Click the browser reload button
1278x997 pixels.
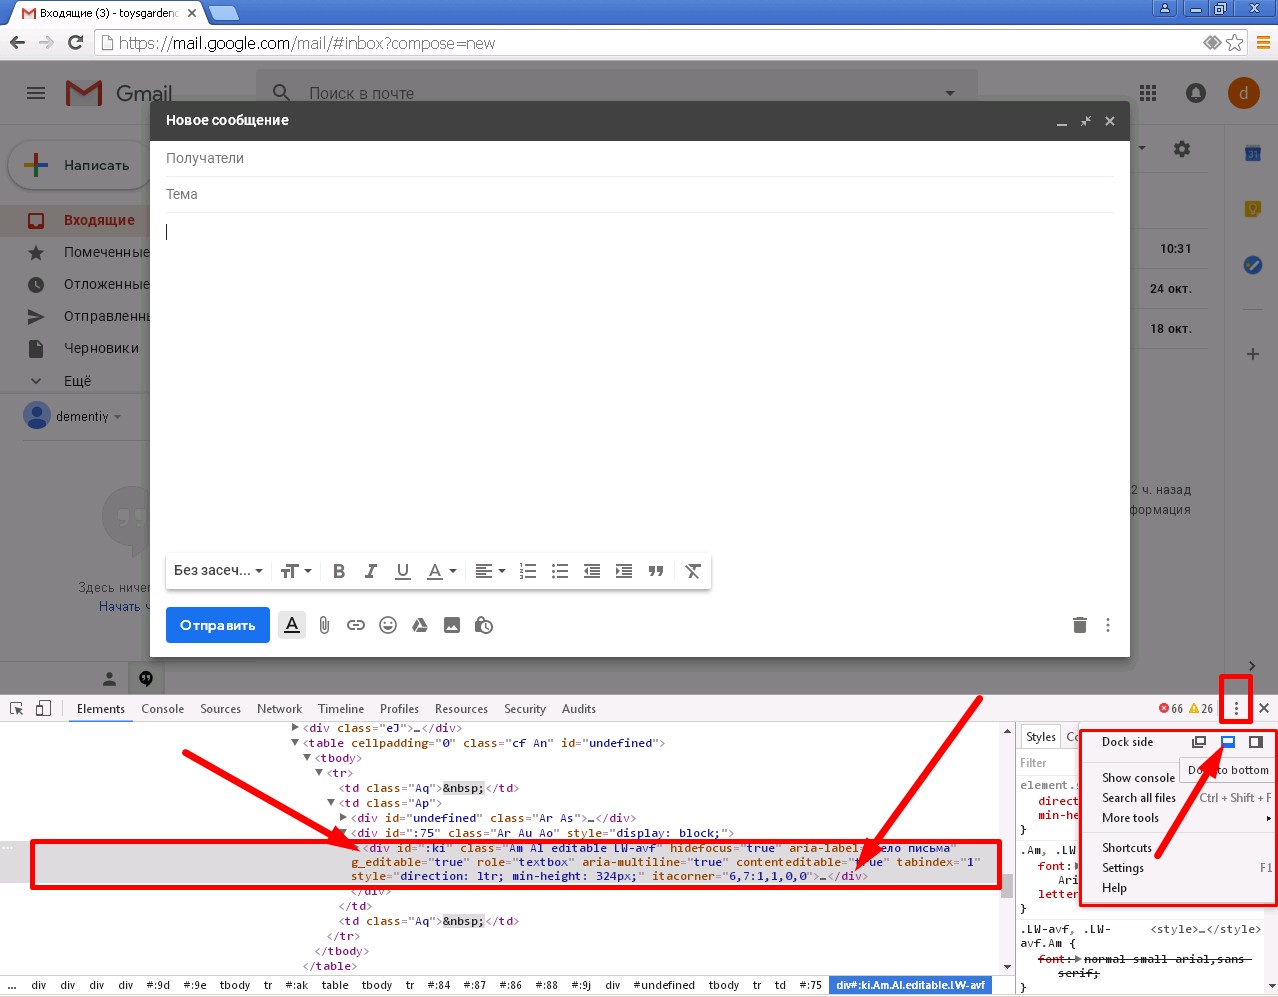75,42
